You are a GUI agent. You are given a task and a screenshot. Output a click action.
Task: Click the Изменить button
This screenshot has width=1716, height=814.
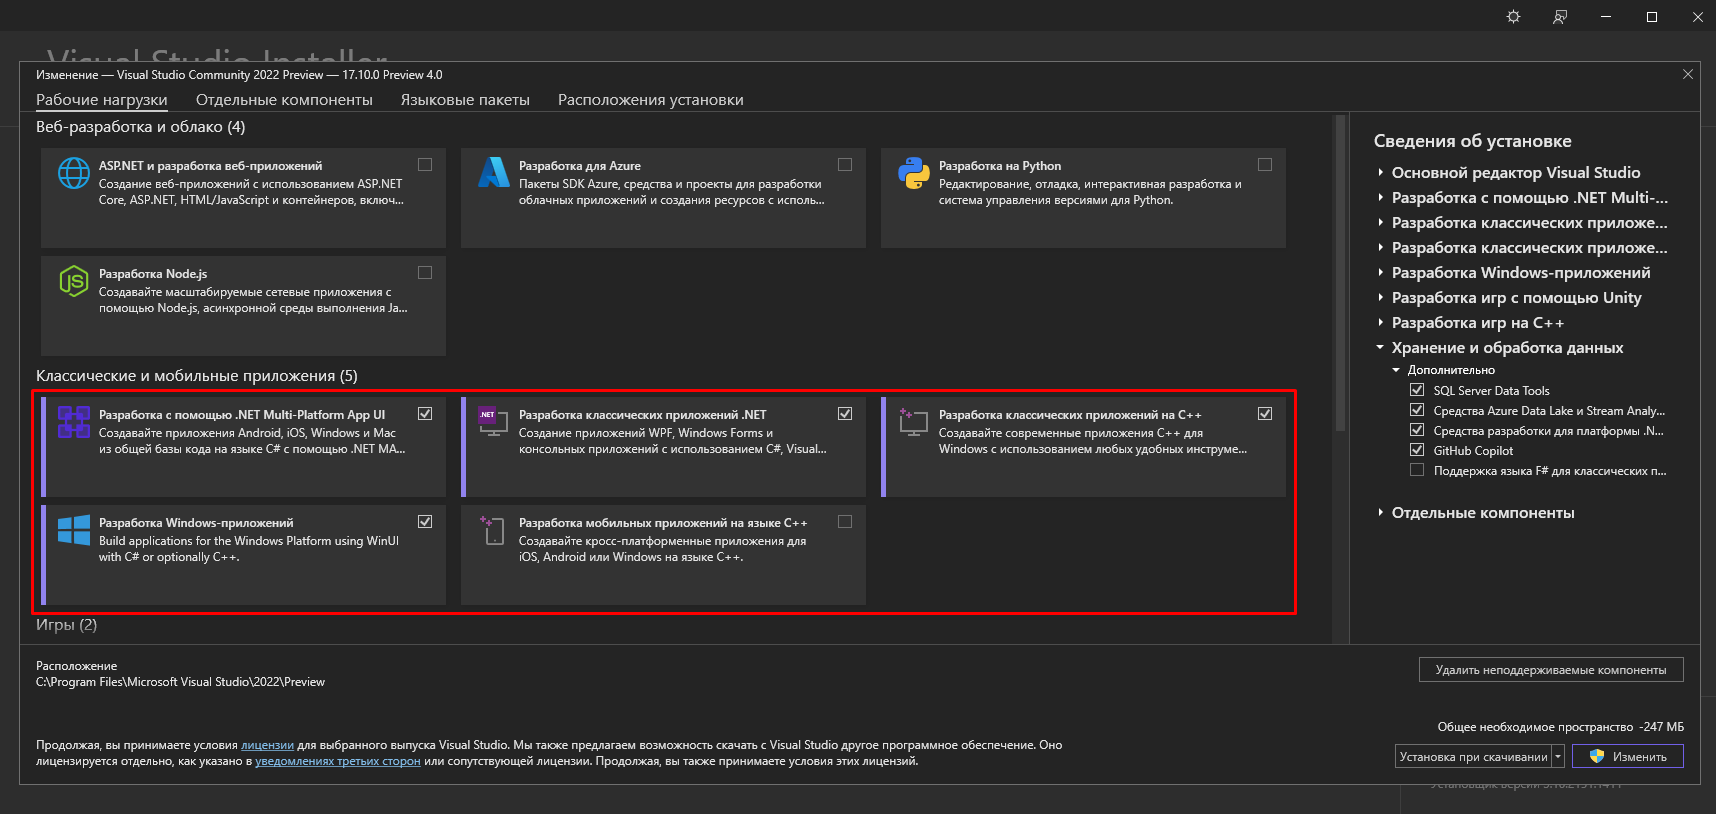pyautogui.click(x=1628, y=757)
